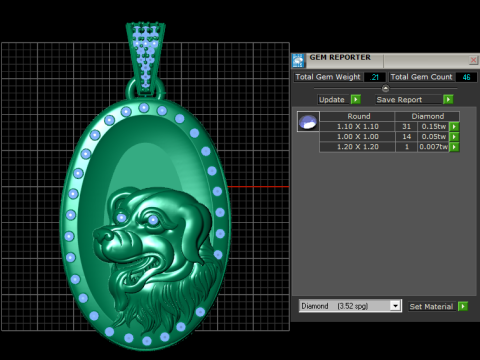Click green arrow on 1.20 X 1.20 row

[x=454, y=147]
